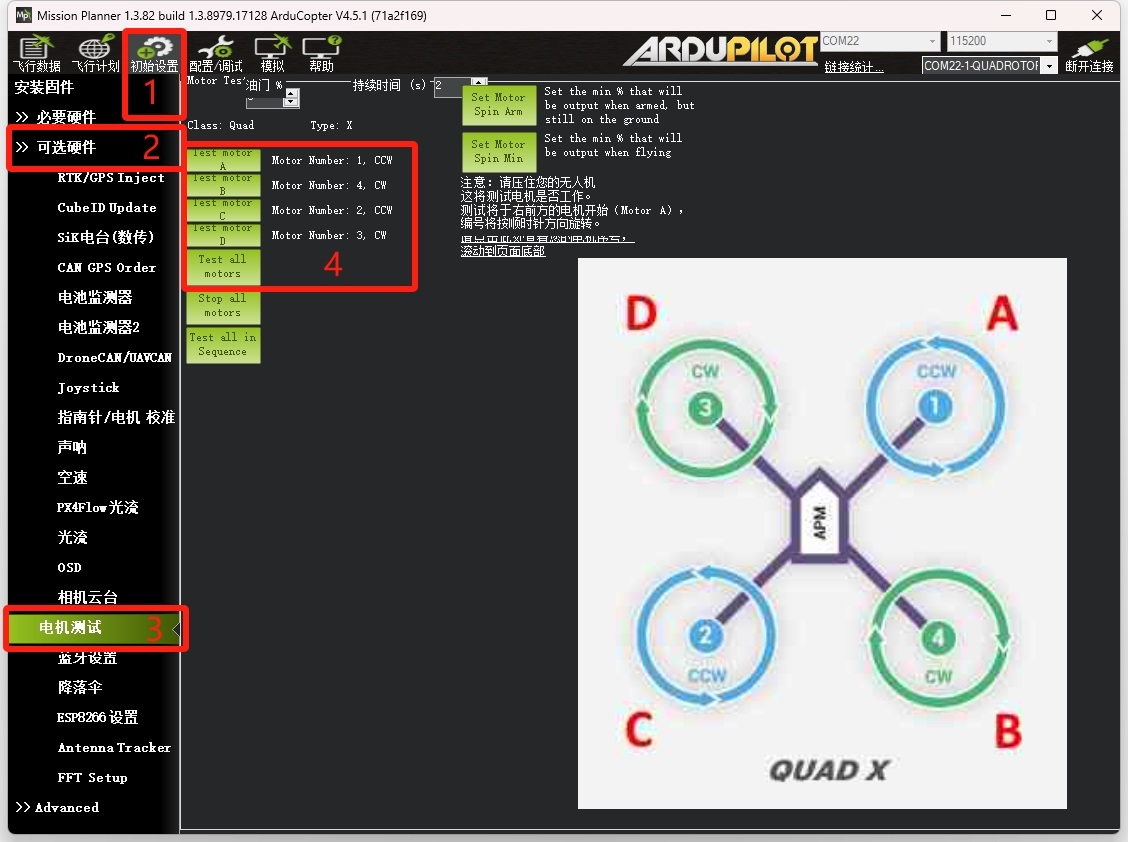The height and width of the screenshot is (842, 1128).
Task: Open the OSD page
Action: 69,568
